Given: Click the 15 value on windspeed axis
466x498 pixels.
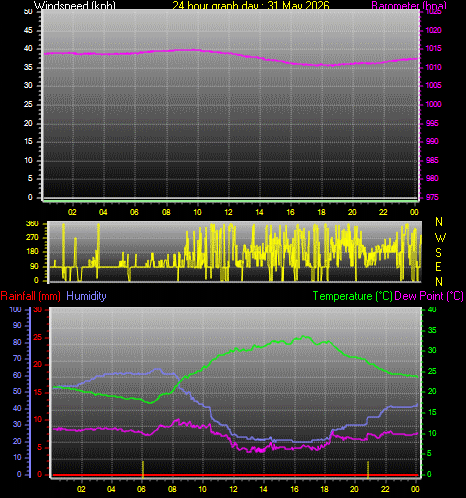Looking at the screenshot, I should [28, 141].
